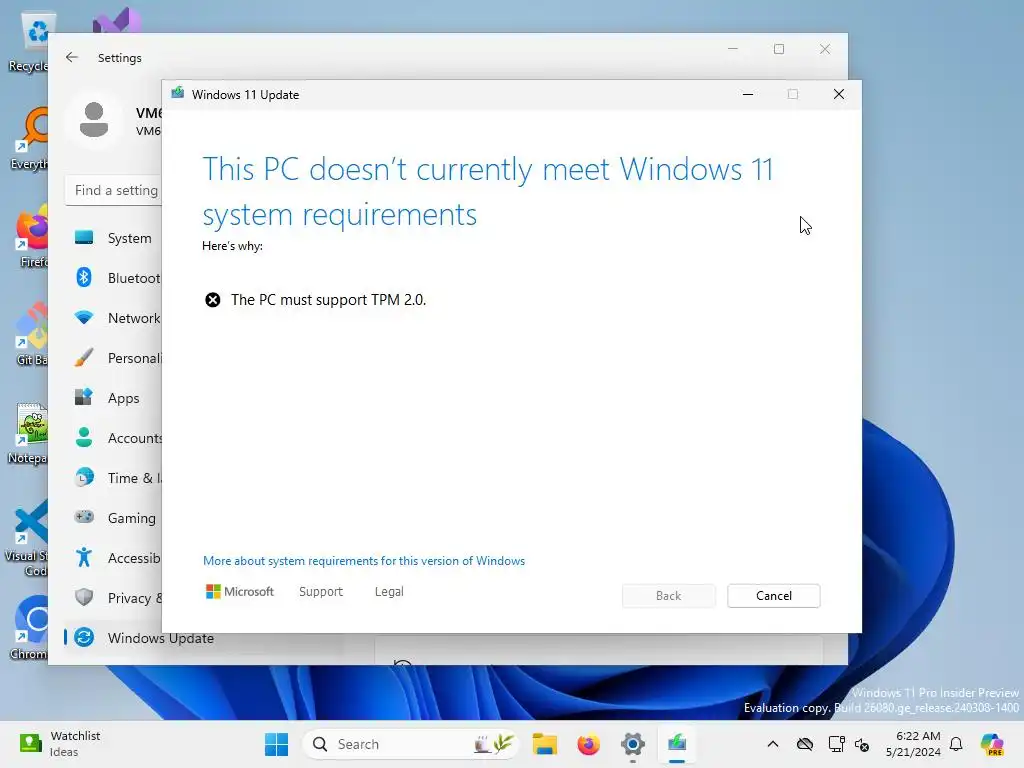Click the Windows 11 Update title bar icon
This screenshot has height=768, width=1024.
click(178, 94)
